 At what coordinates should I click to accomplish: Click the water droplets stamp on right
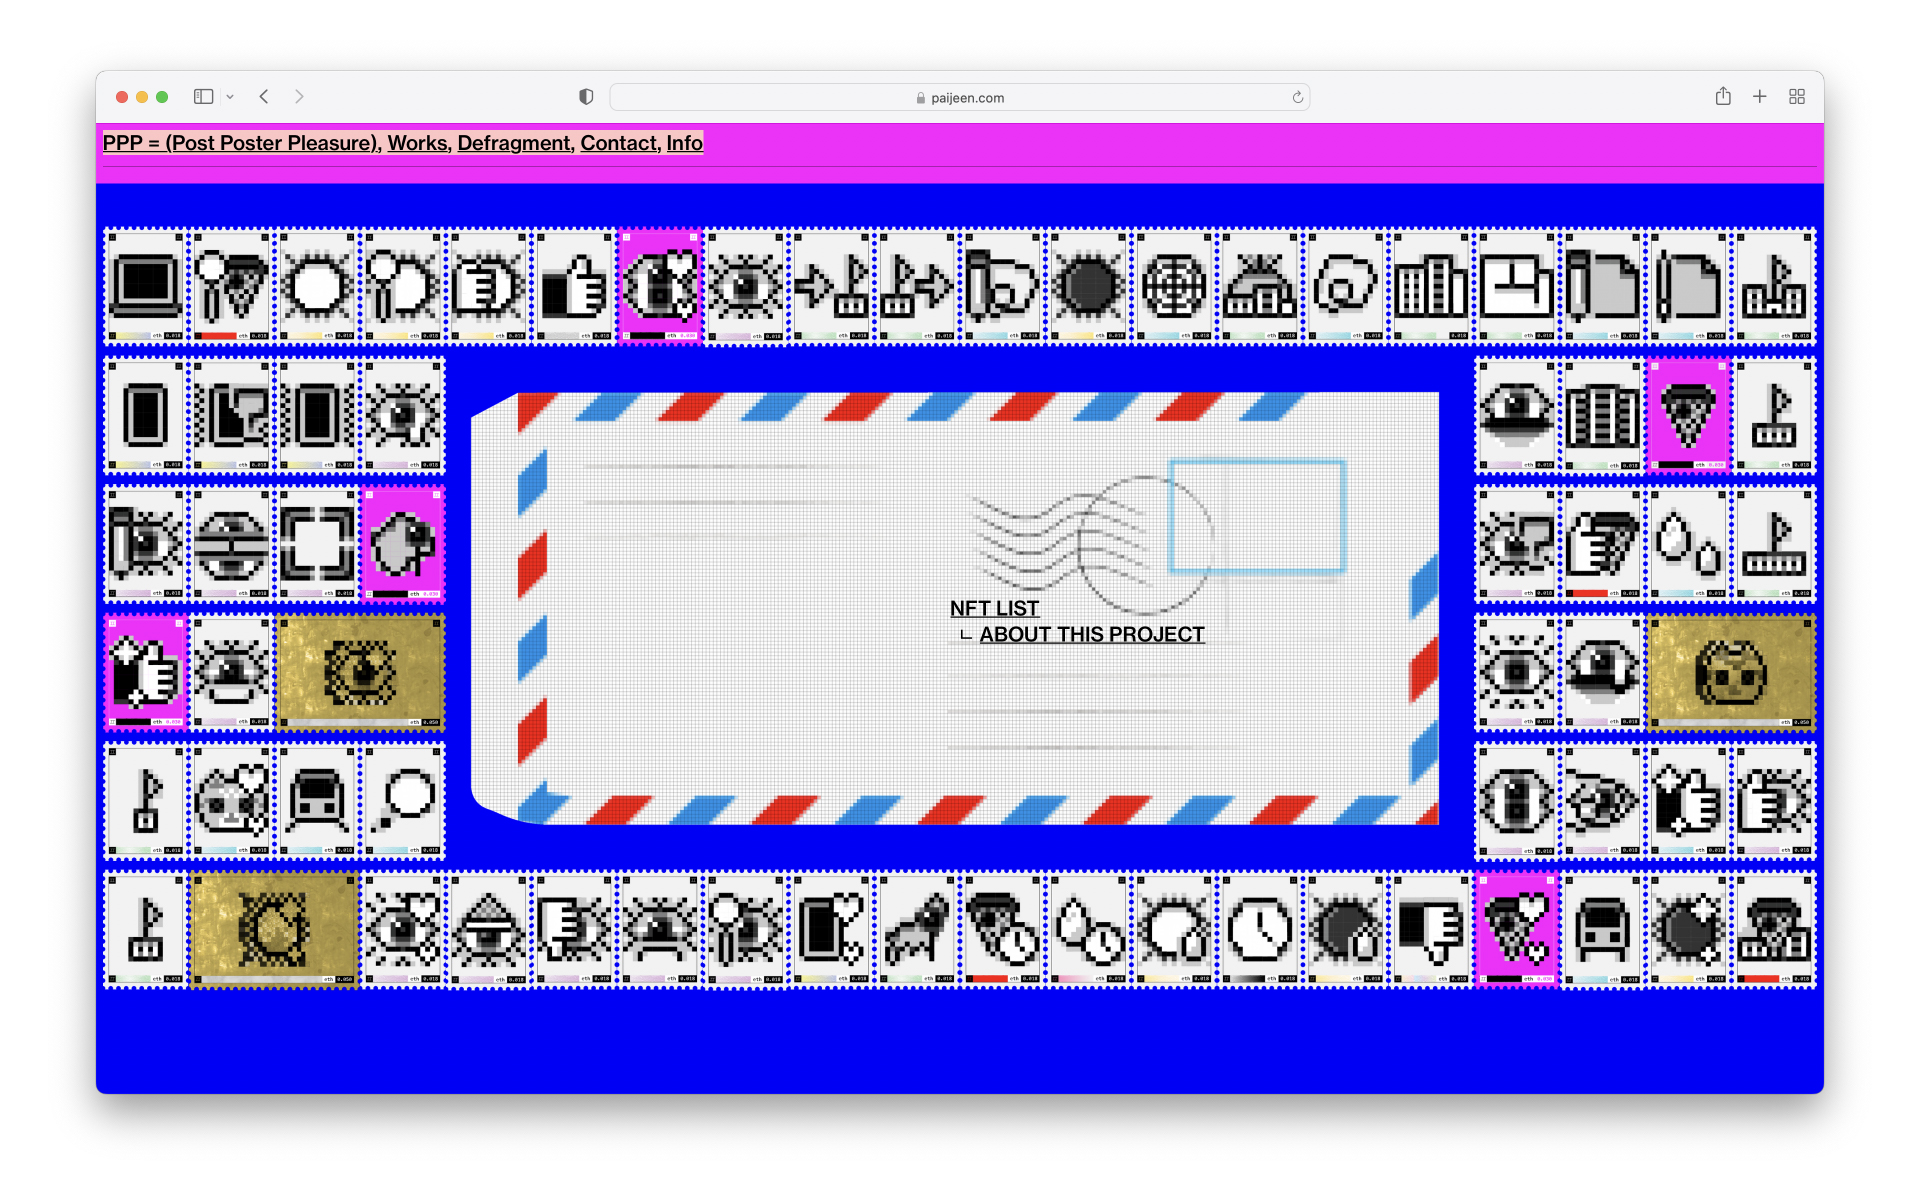click(1688, 544)
